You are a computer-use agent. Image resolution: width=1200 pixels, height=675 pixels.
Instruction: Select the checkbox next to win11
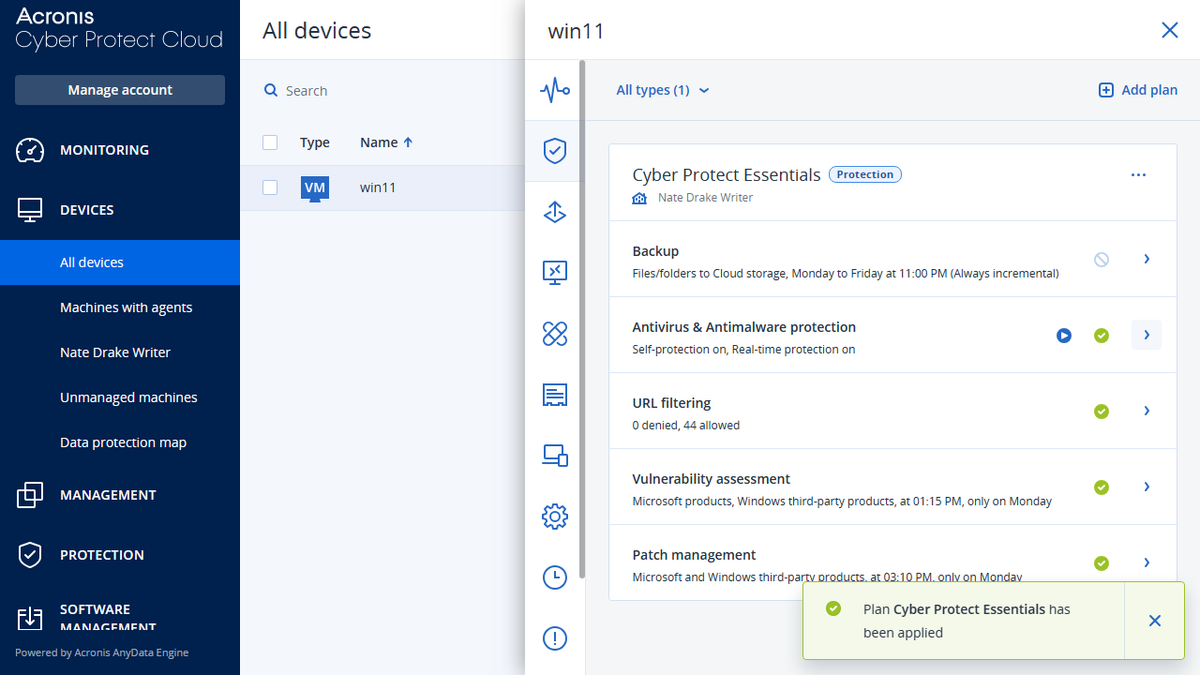click(x=270, y=189)
